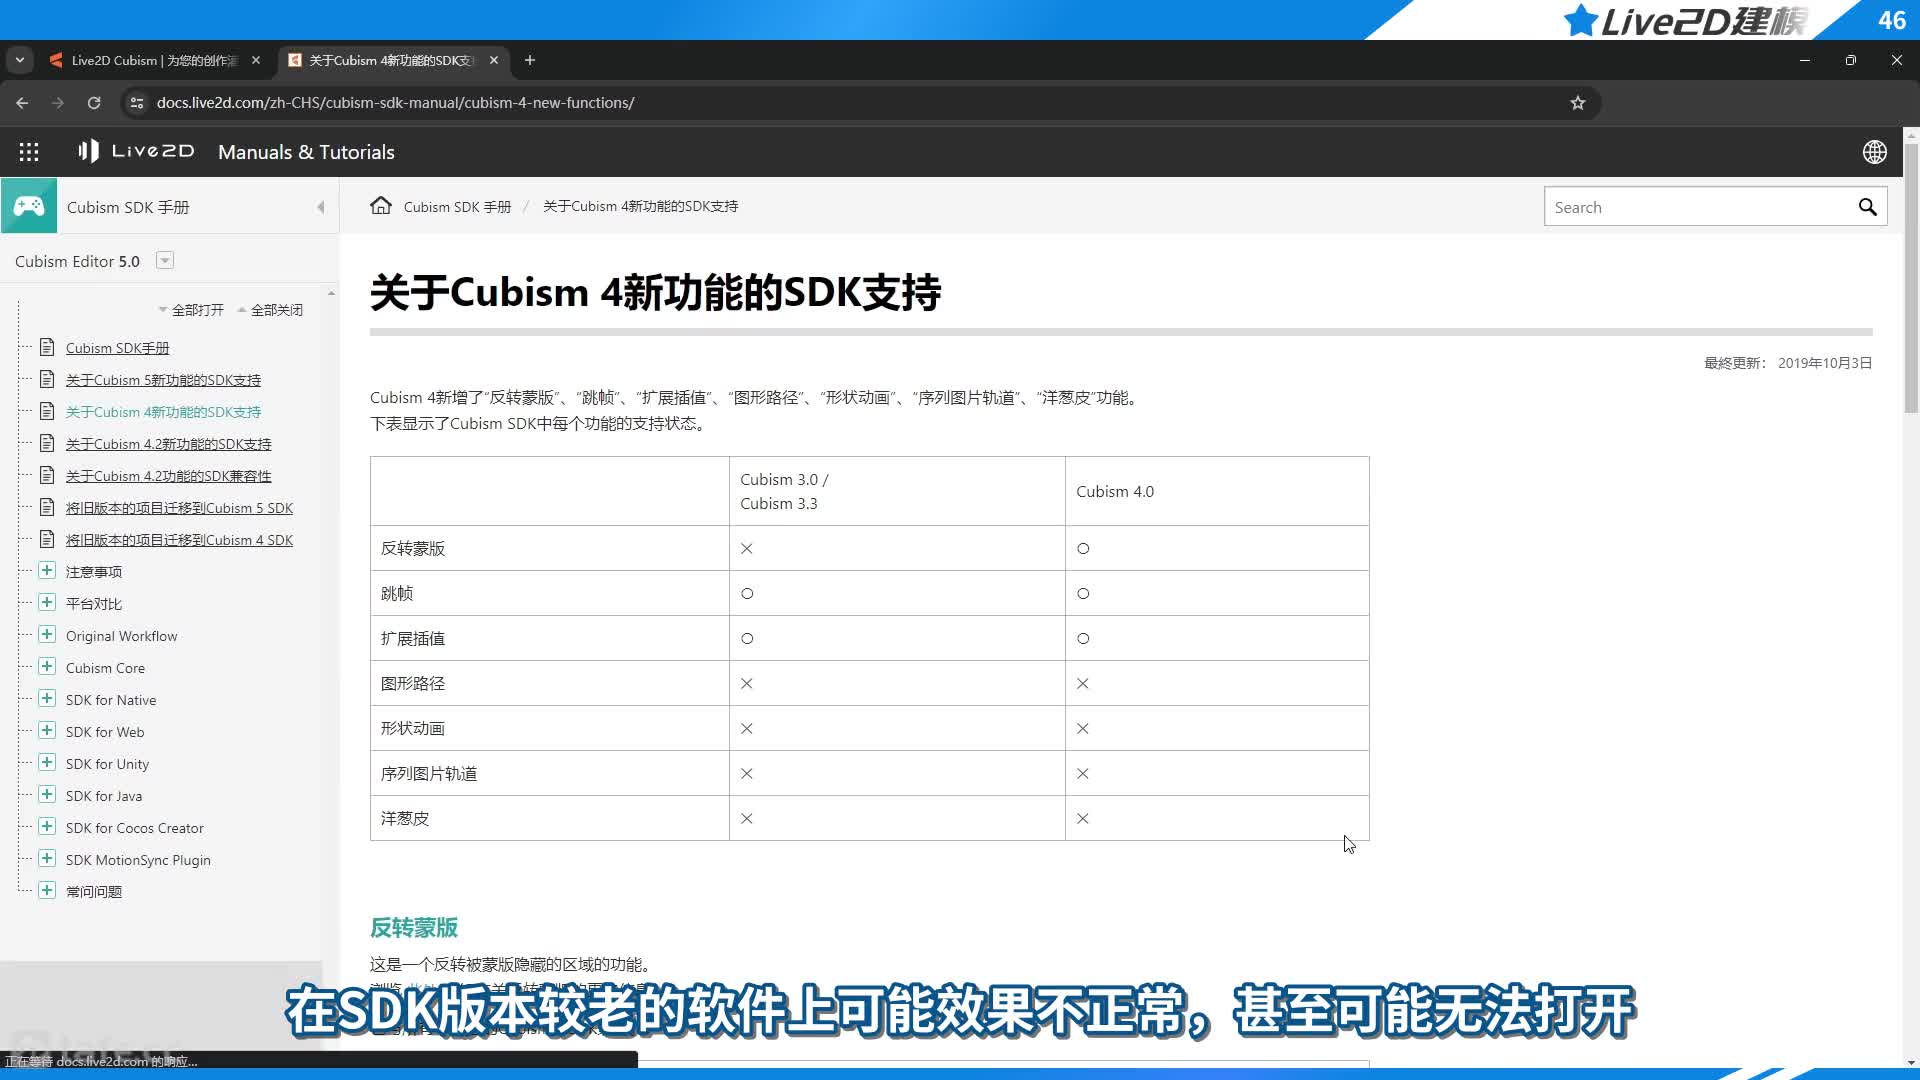Expand the SDK for Unity node

(x=47, y=763)
